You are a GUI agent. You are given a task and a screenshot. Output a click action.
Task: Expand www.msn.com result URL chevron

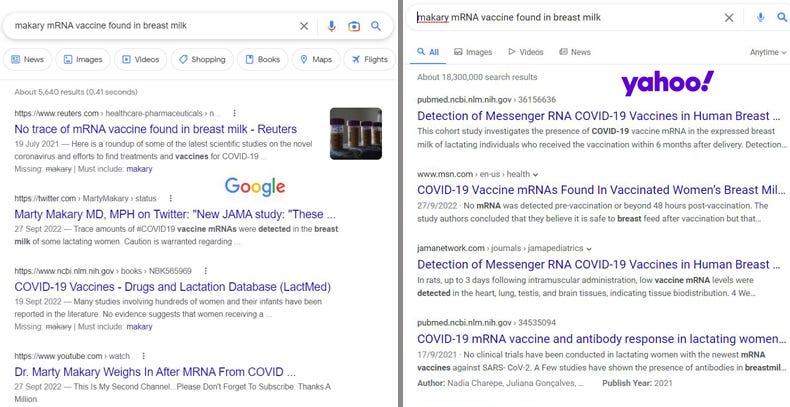[535, 175]
